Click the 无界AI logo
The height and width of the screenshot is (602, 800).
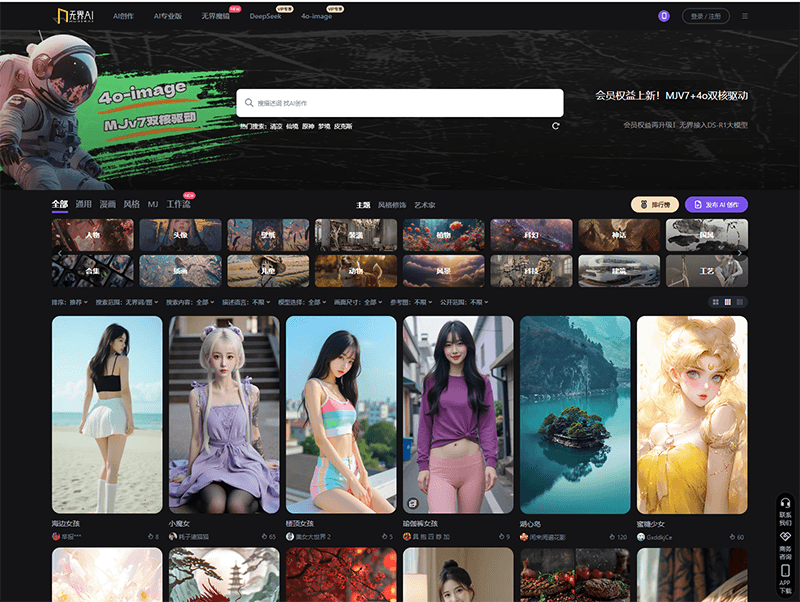coord(75,16)
